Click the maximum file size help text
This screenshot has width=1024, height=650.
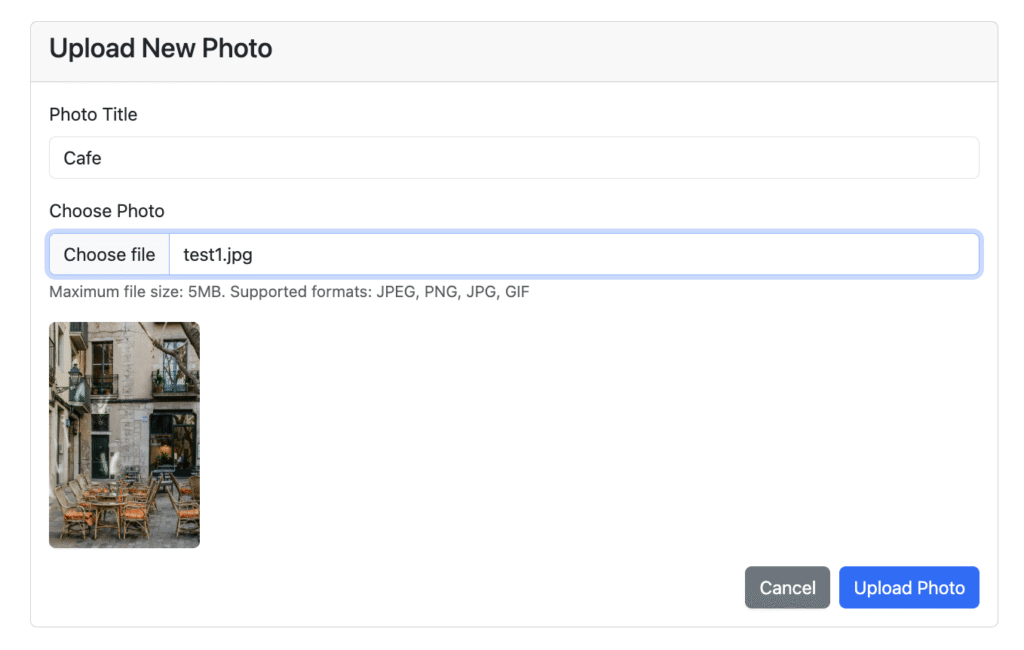coord(129,293)
